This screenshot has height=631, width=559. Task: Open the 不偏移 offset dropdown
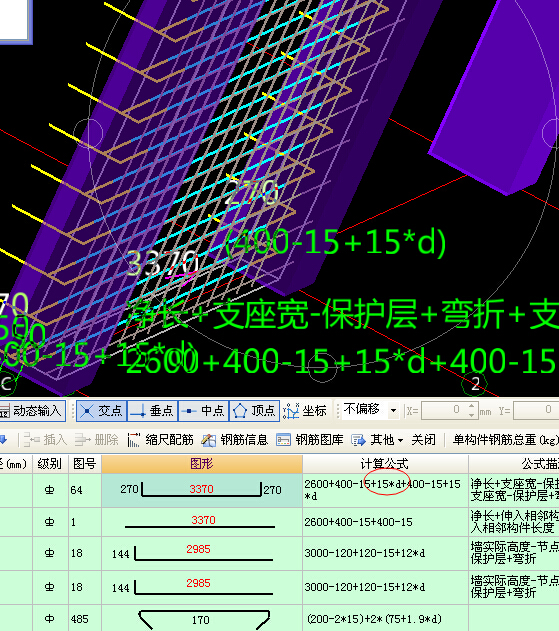(393, 410)
